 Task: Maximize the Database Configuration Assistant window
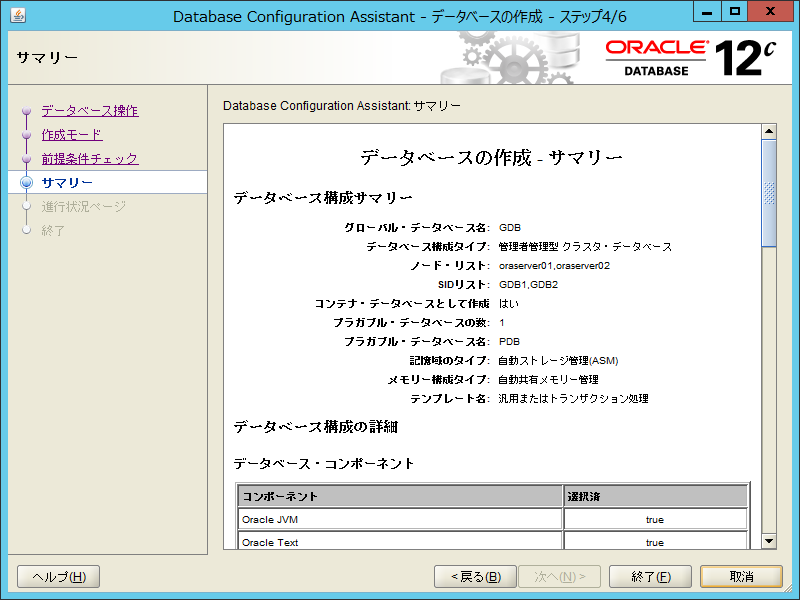point(735,11)
